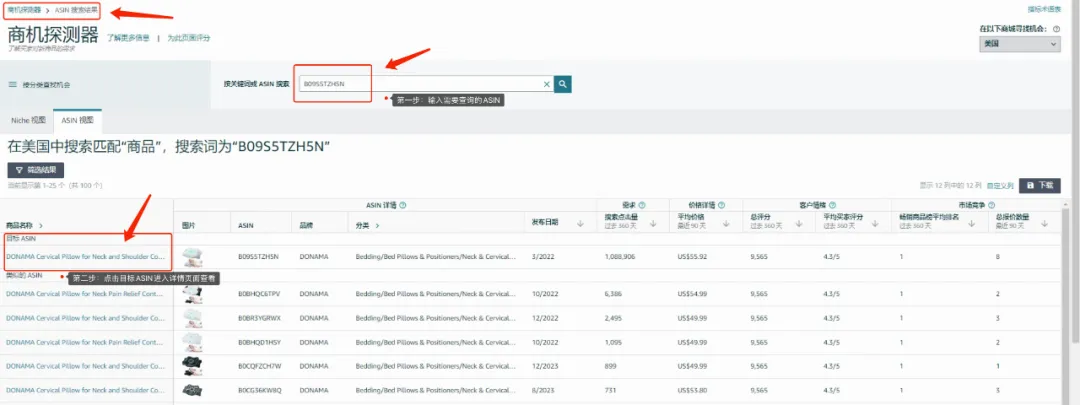Screen dimensions: 1080x405
Task: Open marketplace dropdown showing 美国
Action: pos(1019,43)
